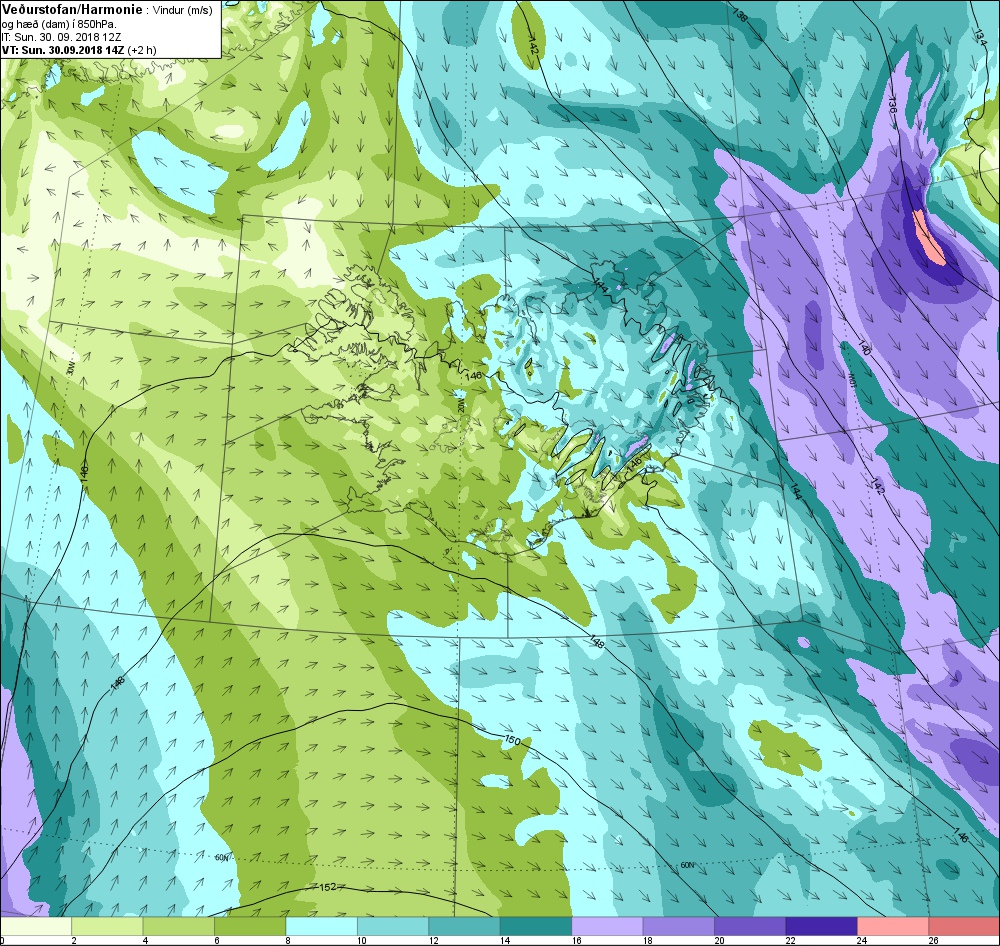This screenshot has width=1000, height=946.
Task: Click the "Veðurstofan/Harmonie" title text
Action: coord(72,10)
